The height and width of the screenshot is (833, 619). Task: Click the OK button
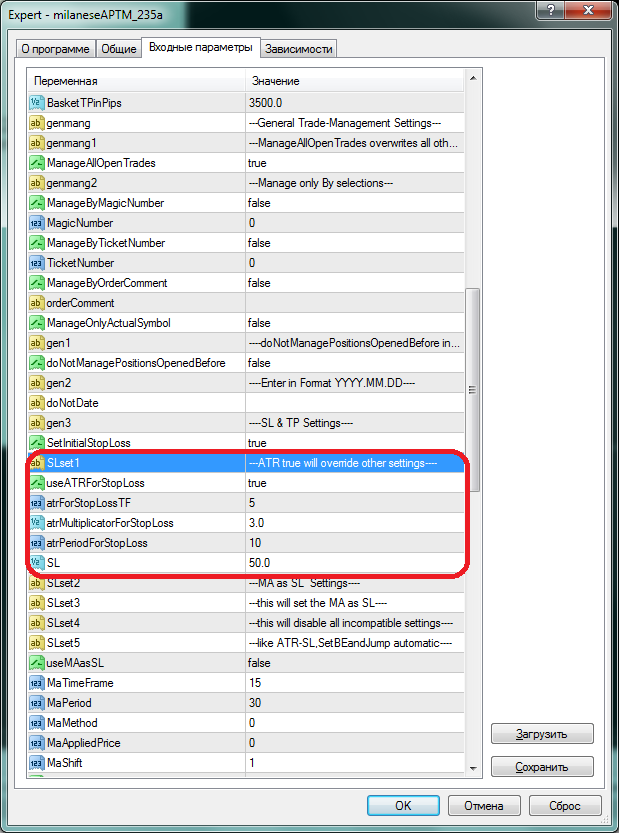click(403, 806)
